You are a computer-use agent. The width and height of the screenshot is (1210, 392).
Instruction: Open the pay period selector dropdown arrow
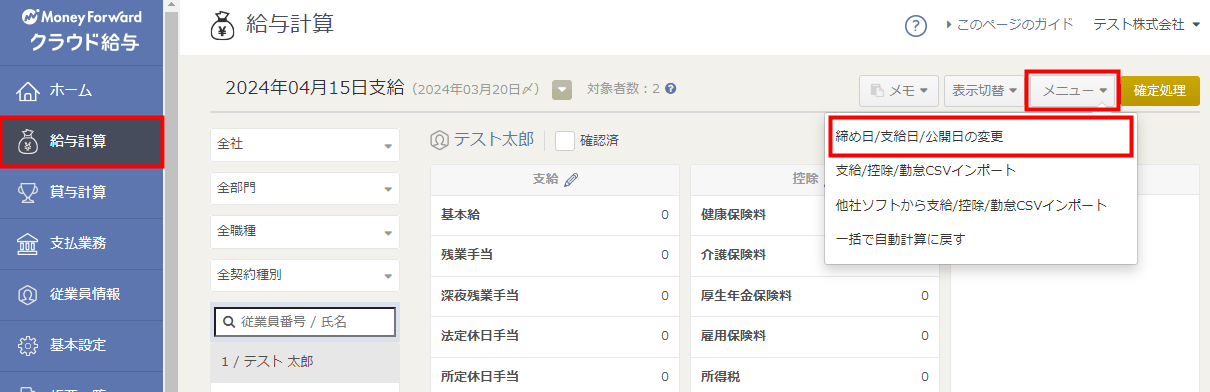click(x=562, y=90)
